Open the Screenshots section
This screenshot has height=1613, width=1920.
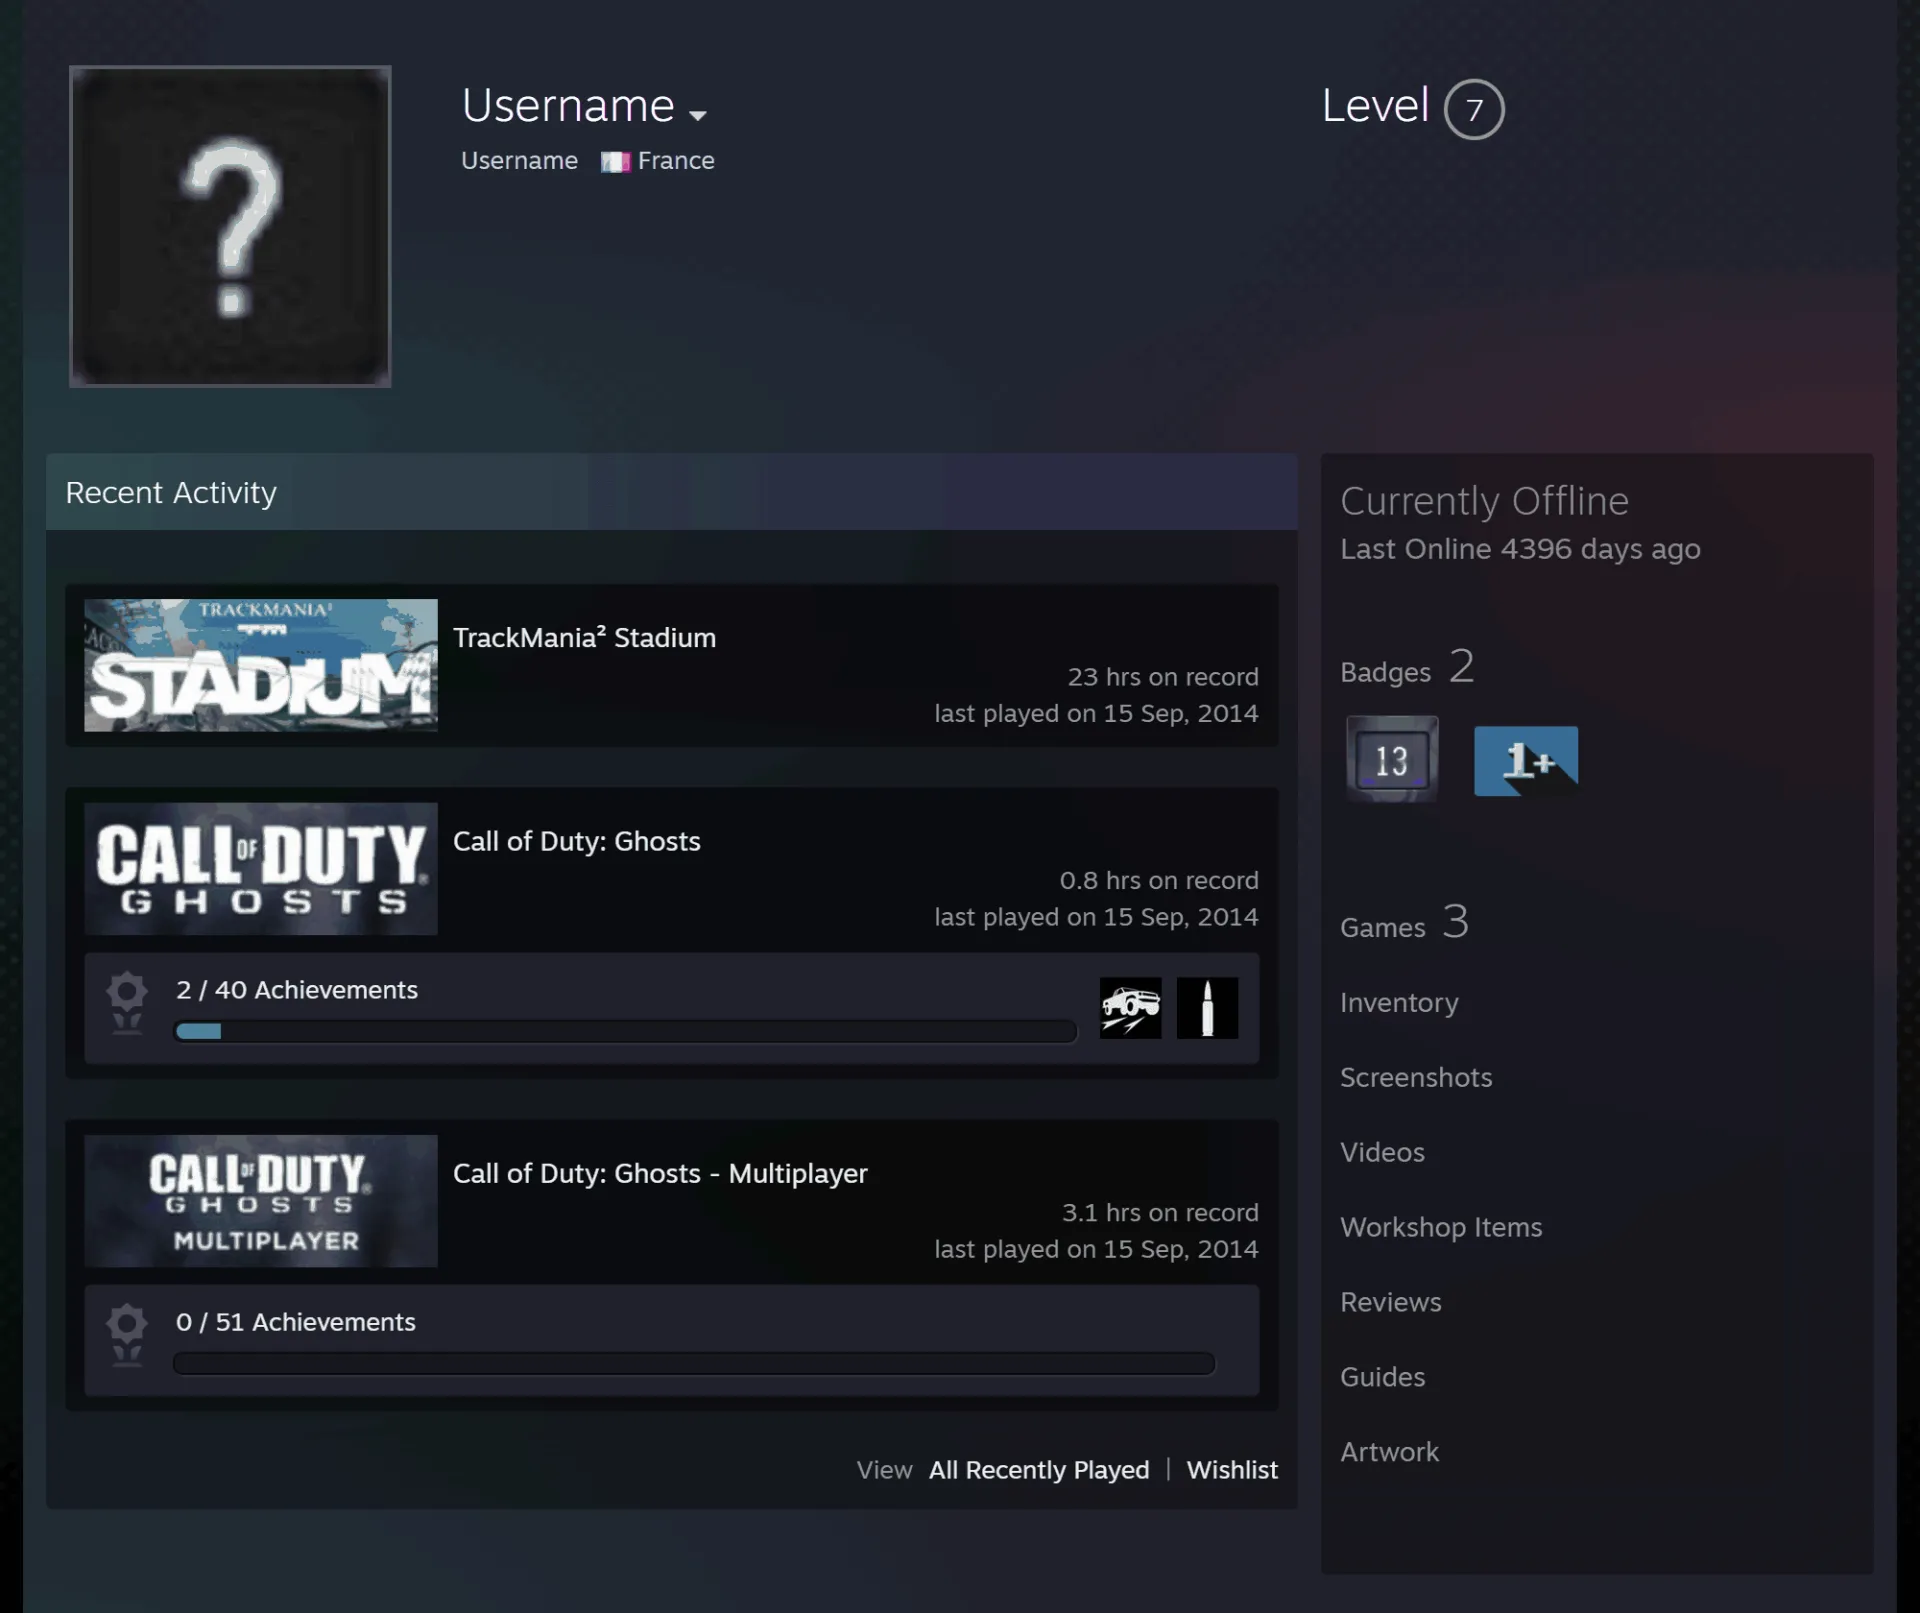tap(1416, 1078)
